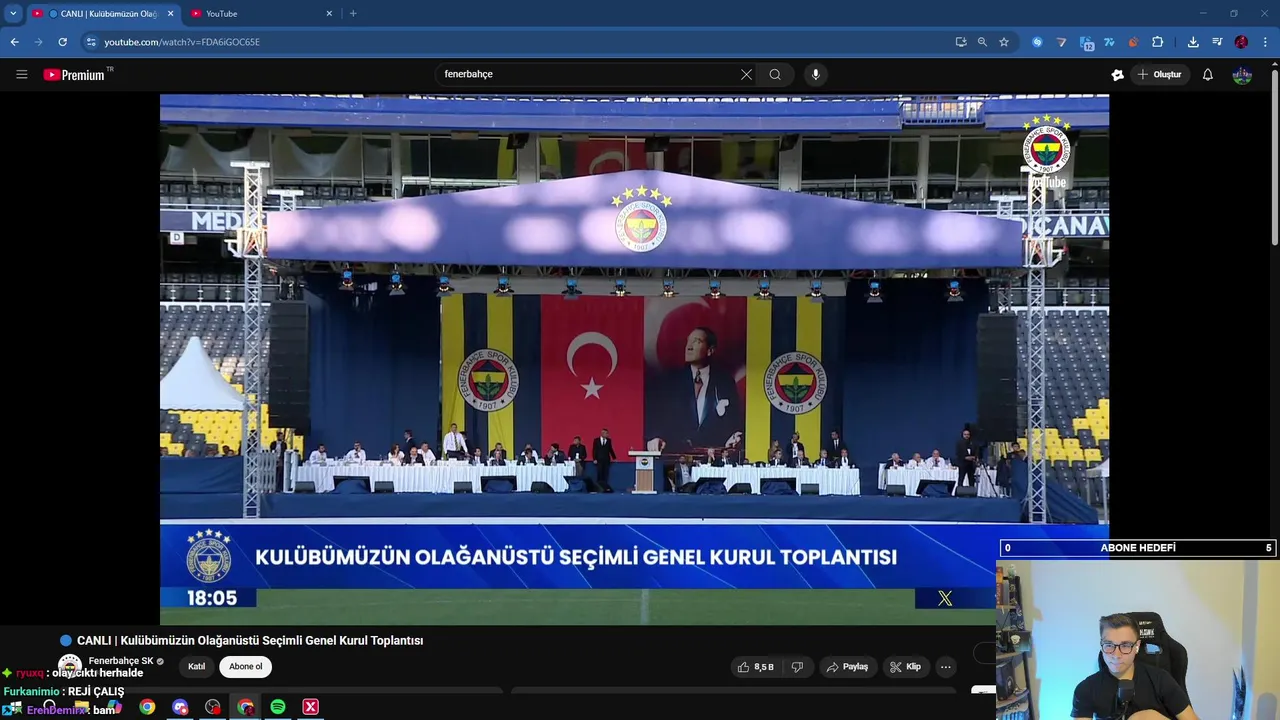Screen dimensions: 1280x720
Task: Go forward in browser history
Action: 38,42
